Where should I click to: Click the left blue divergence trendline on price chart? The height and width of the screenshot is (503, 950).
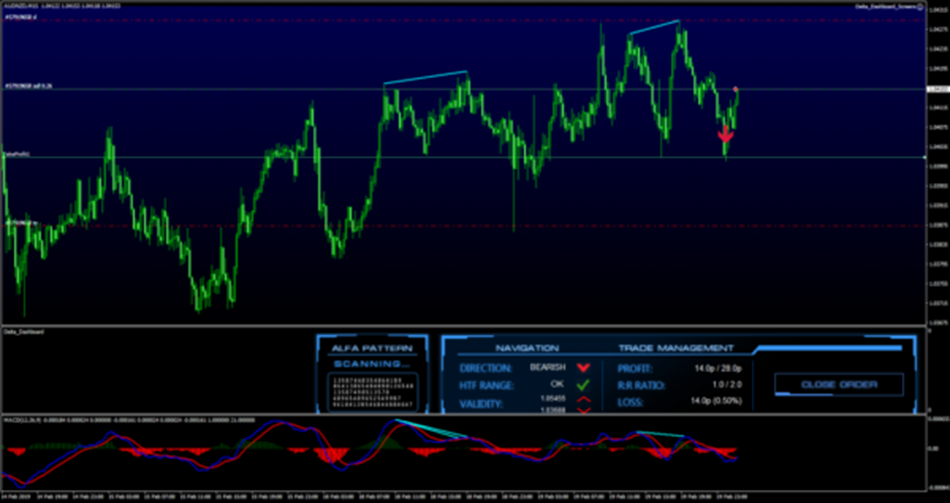[426, 78]
